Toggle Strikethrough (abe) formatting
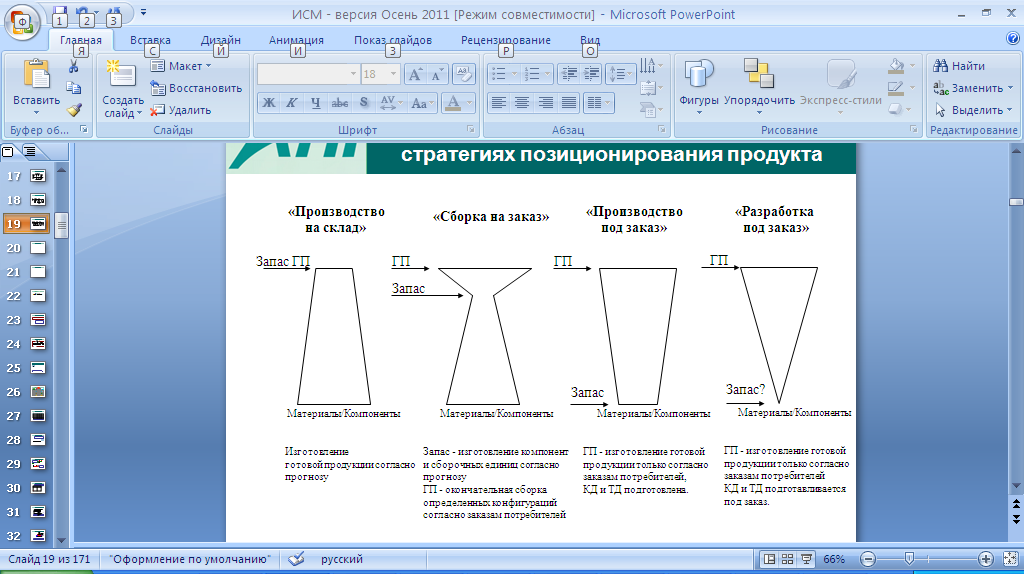The width and height of the screenshot is (1024, 574). [340, 103]
